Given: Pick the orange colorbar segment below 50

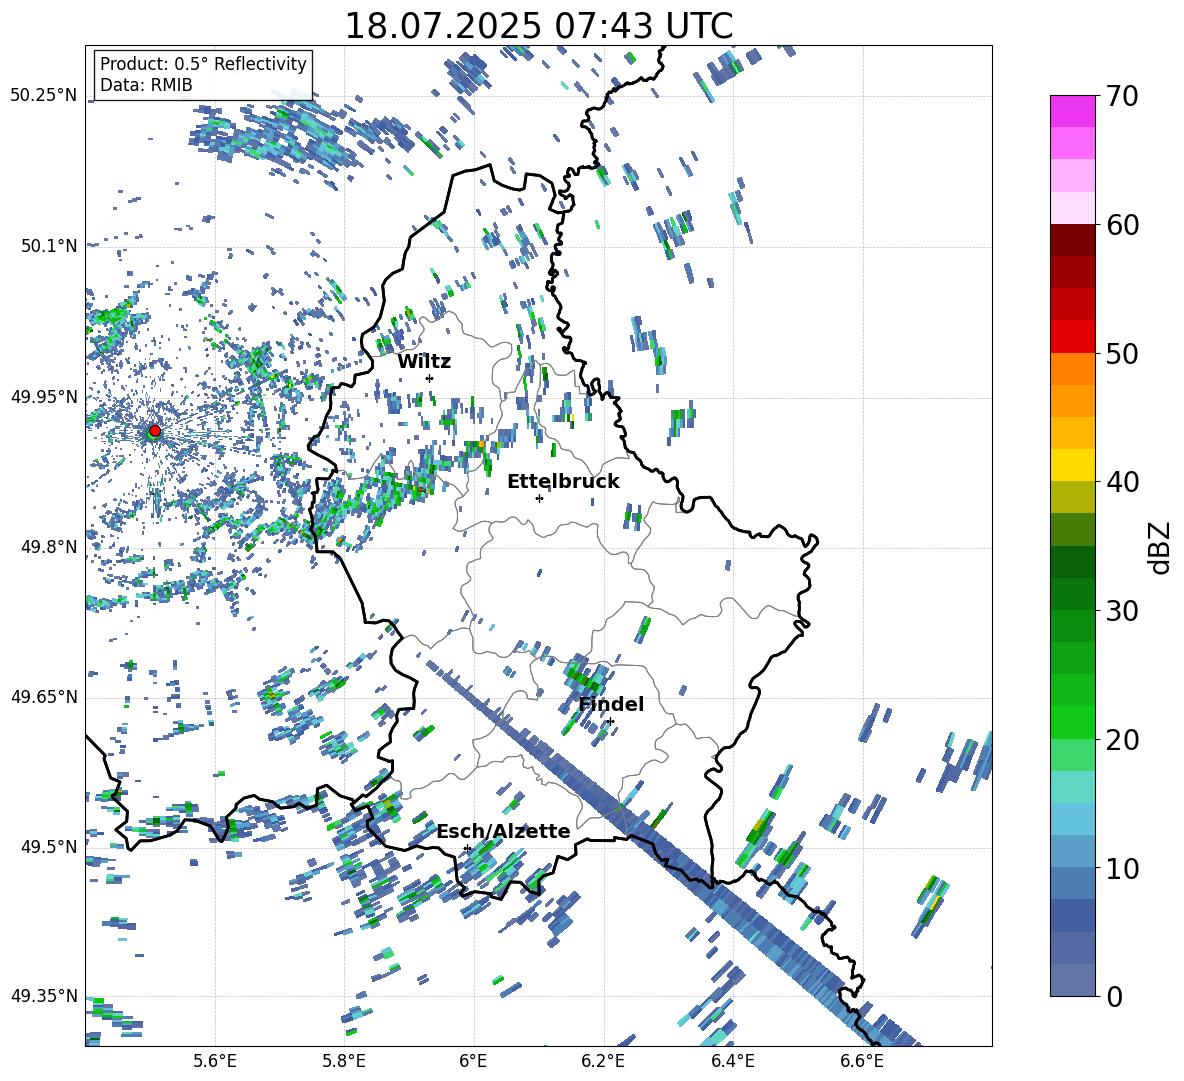Looking at the screenshot, I should (x=1072, y=369).
